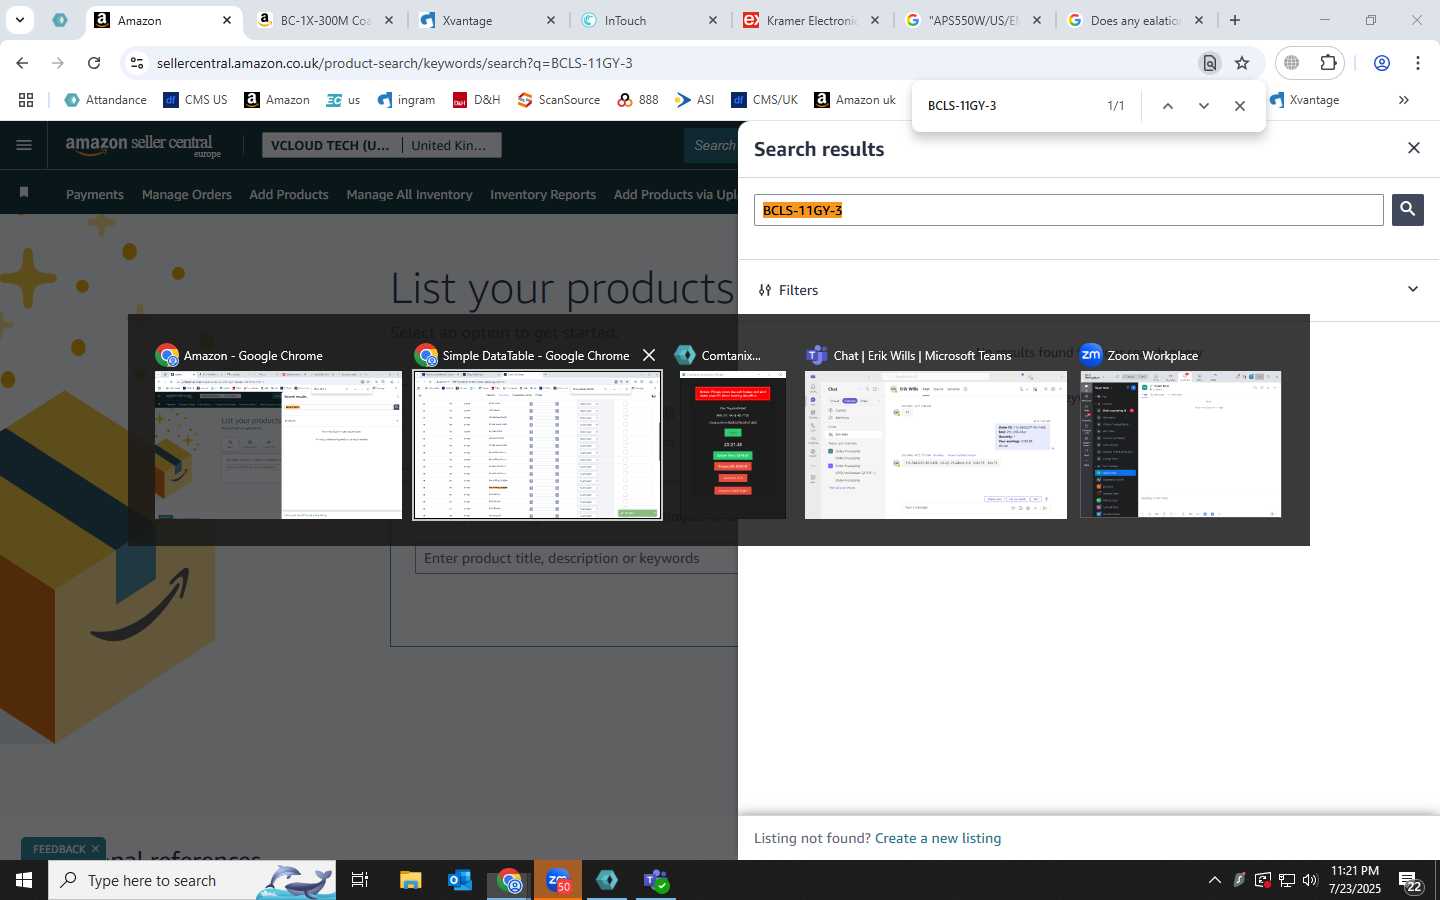The height and width of the screenshot is (900, 1440).
Task: Click the Filters label
Action: tap(798, 290)
